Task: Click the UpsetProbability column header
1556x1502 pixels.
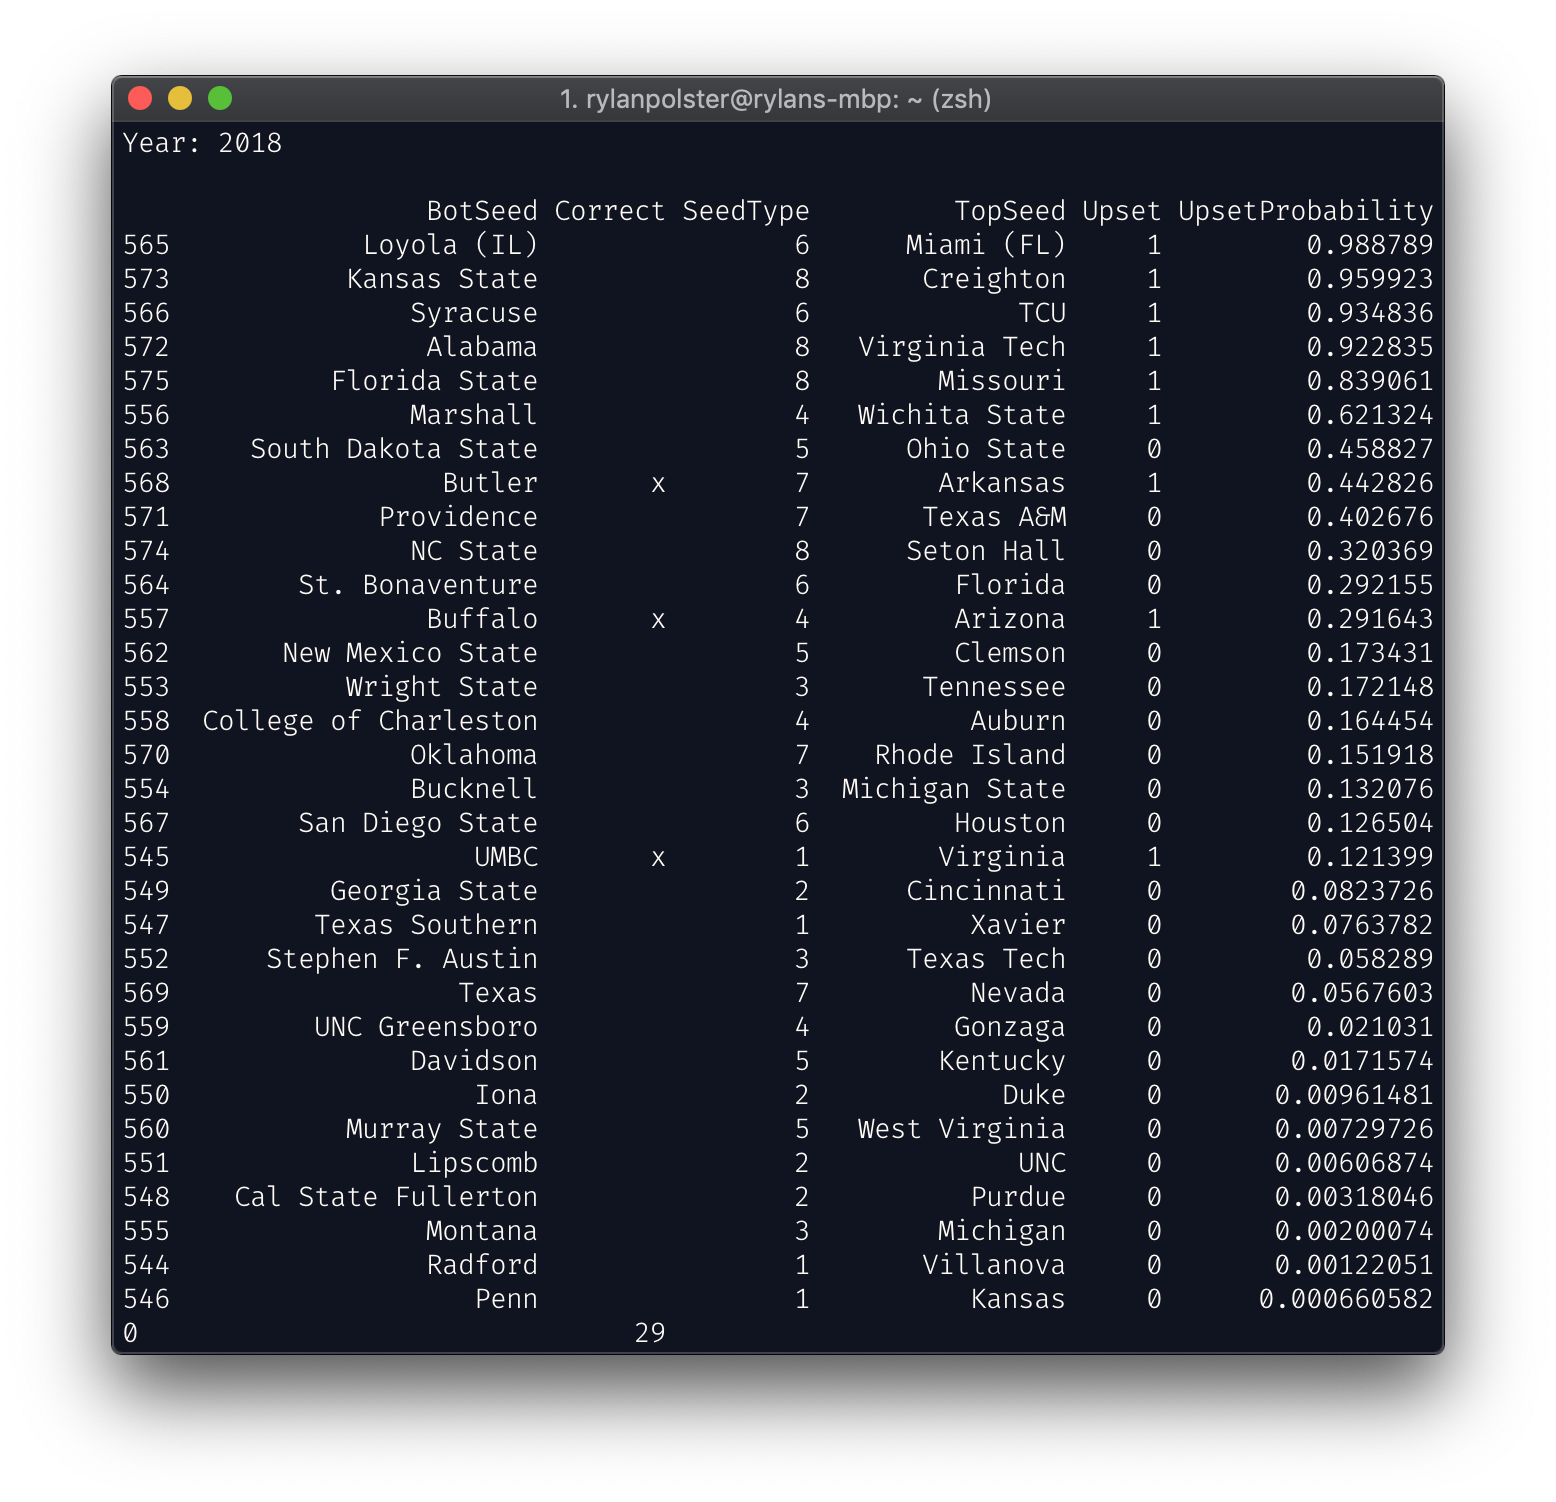Action: click(1306, 211)
